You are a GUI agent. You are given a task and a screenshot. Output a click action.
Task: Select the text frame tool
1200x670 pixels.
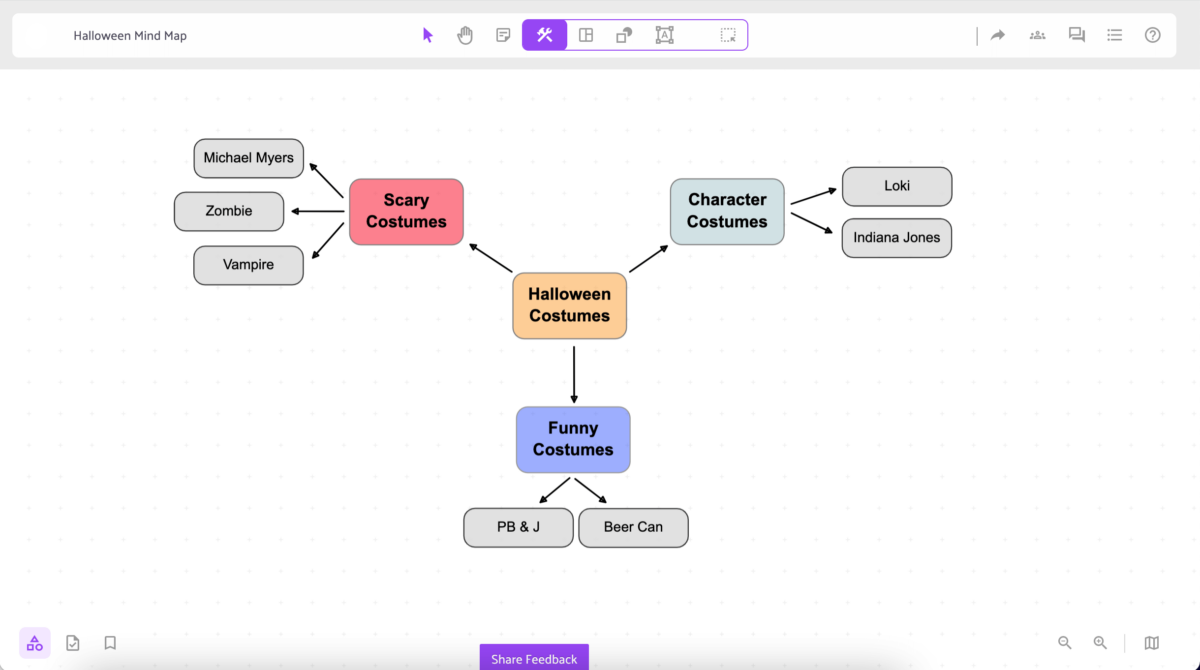click(664, 34)
